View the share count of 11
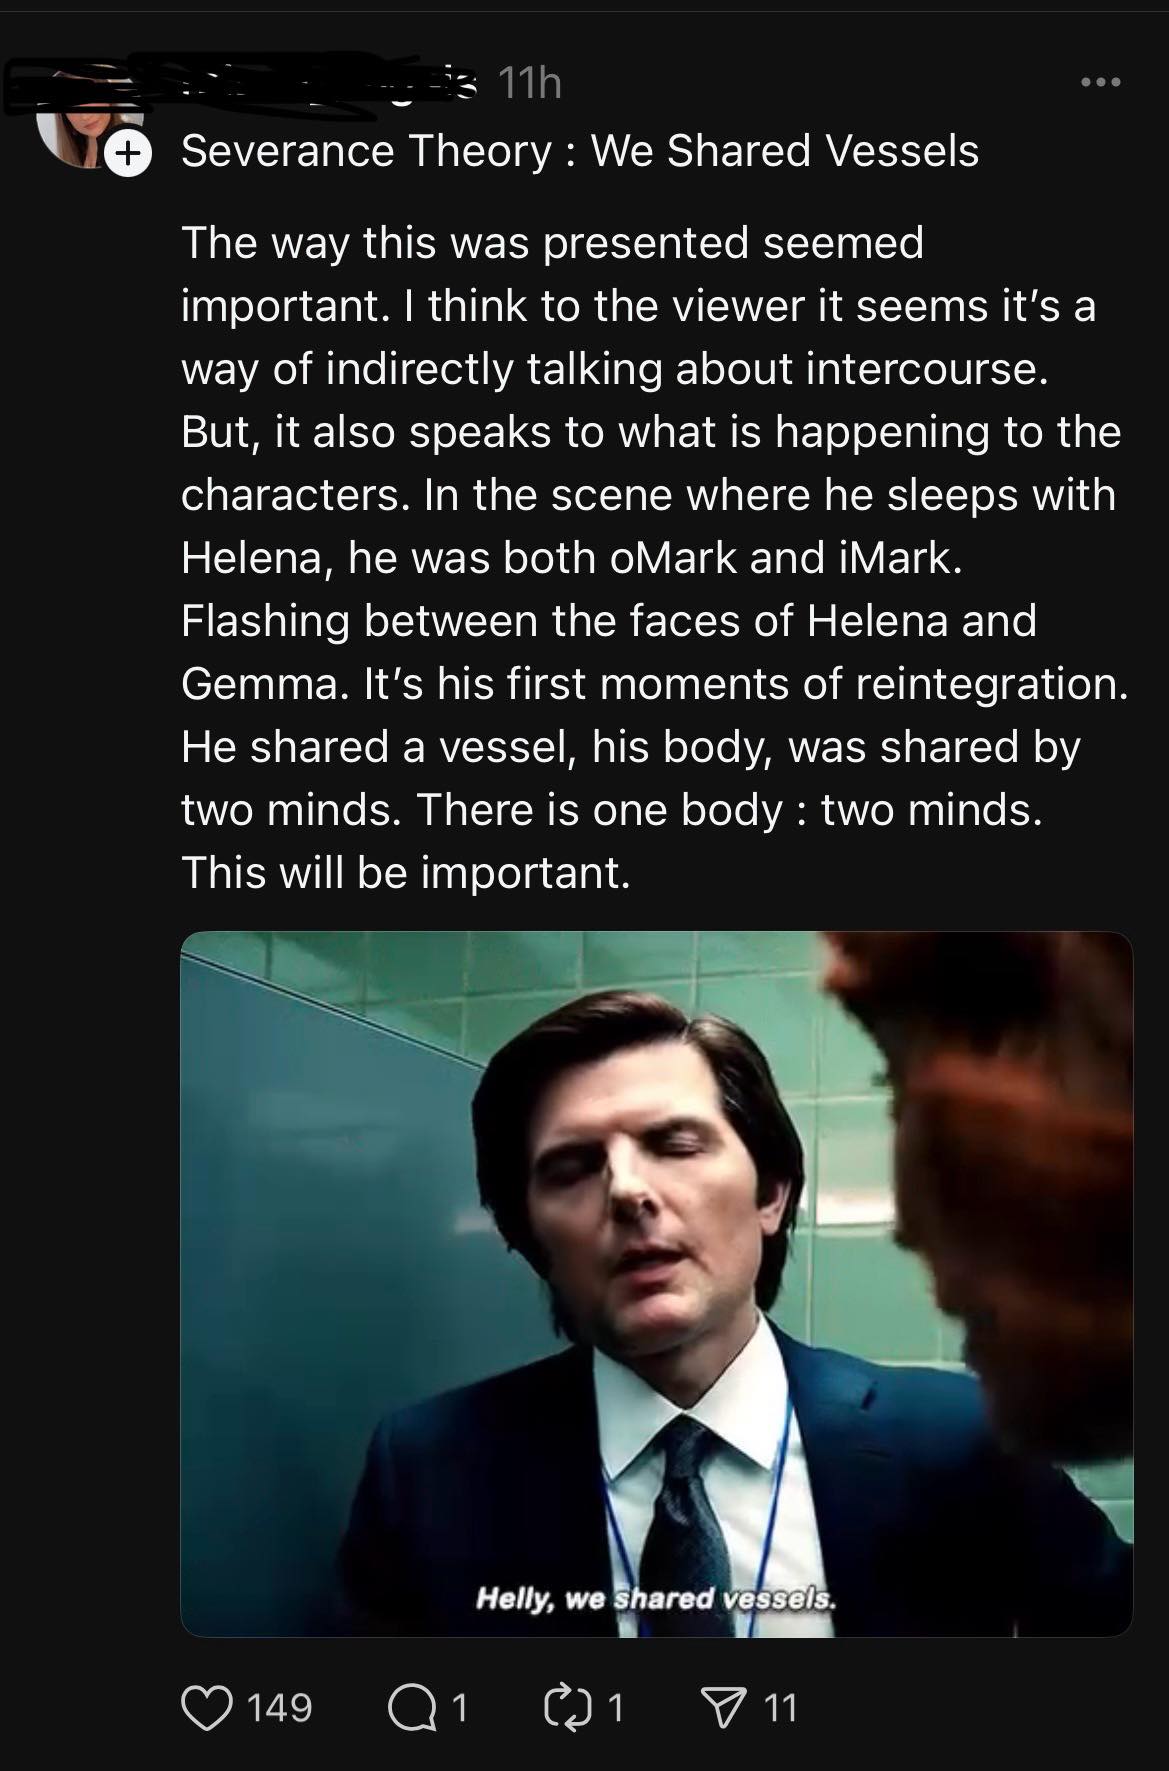 pos(781,1707)
